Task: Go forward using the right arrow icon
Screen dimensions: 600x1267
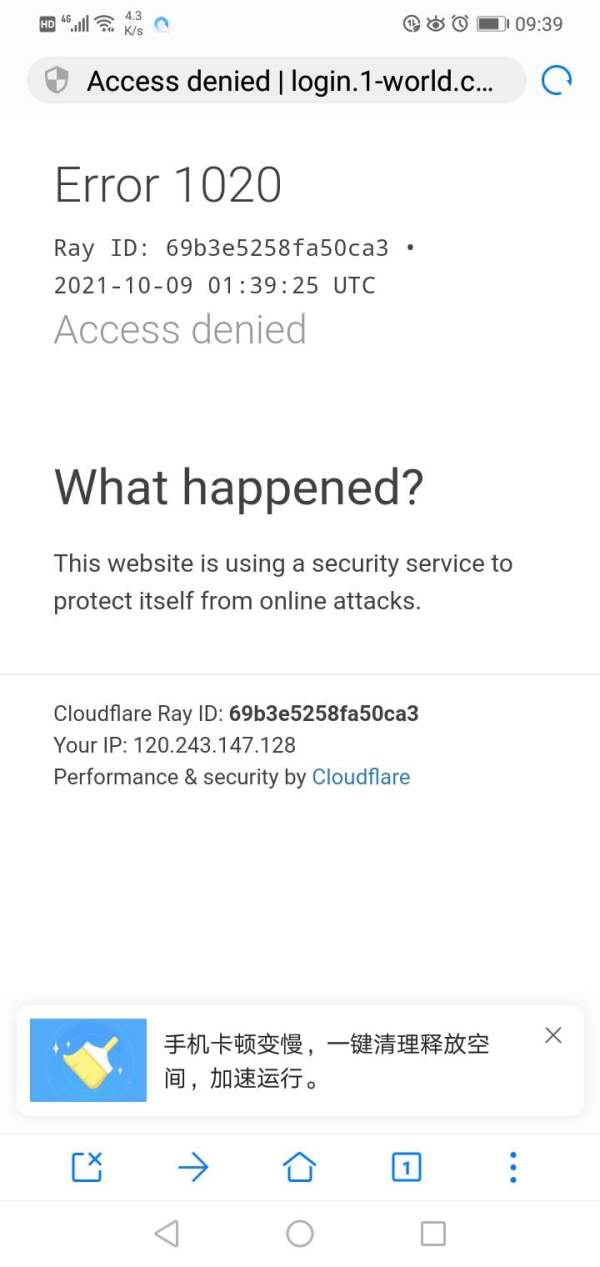Action: point(193,1167)
